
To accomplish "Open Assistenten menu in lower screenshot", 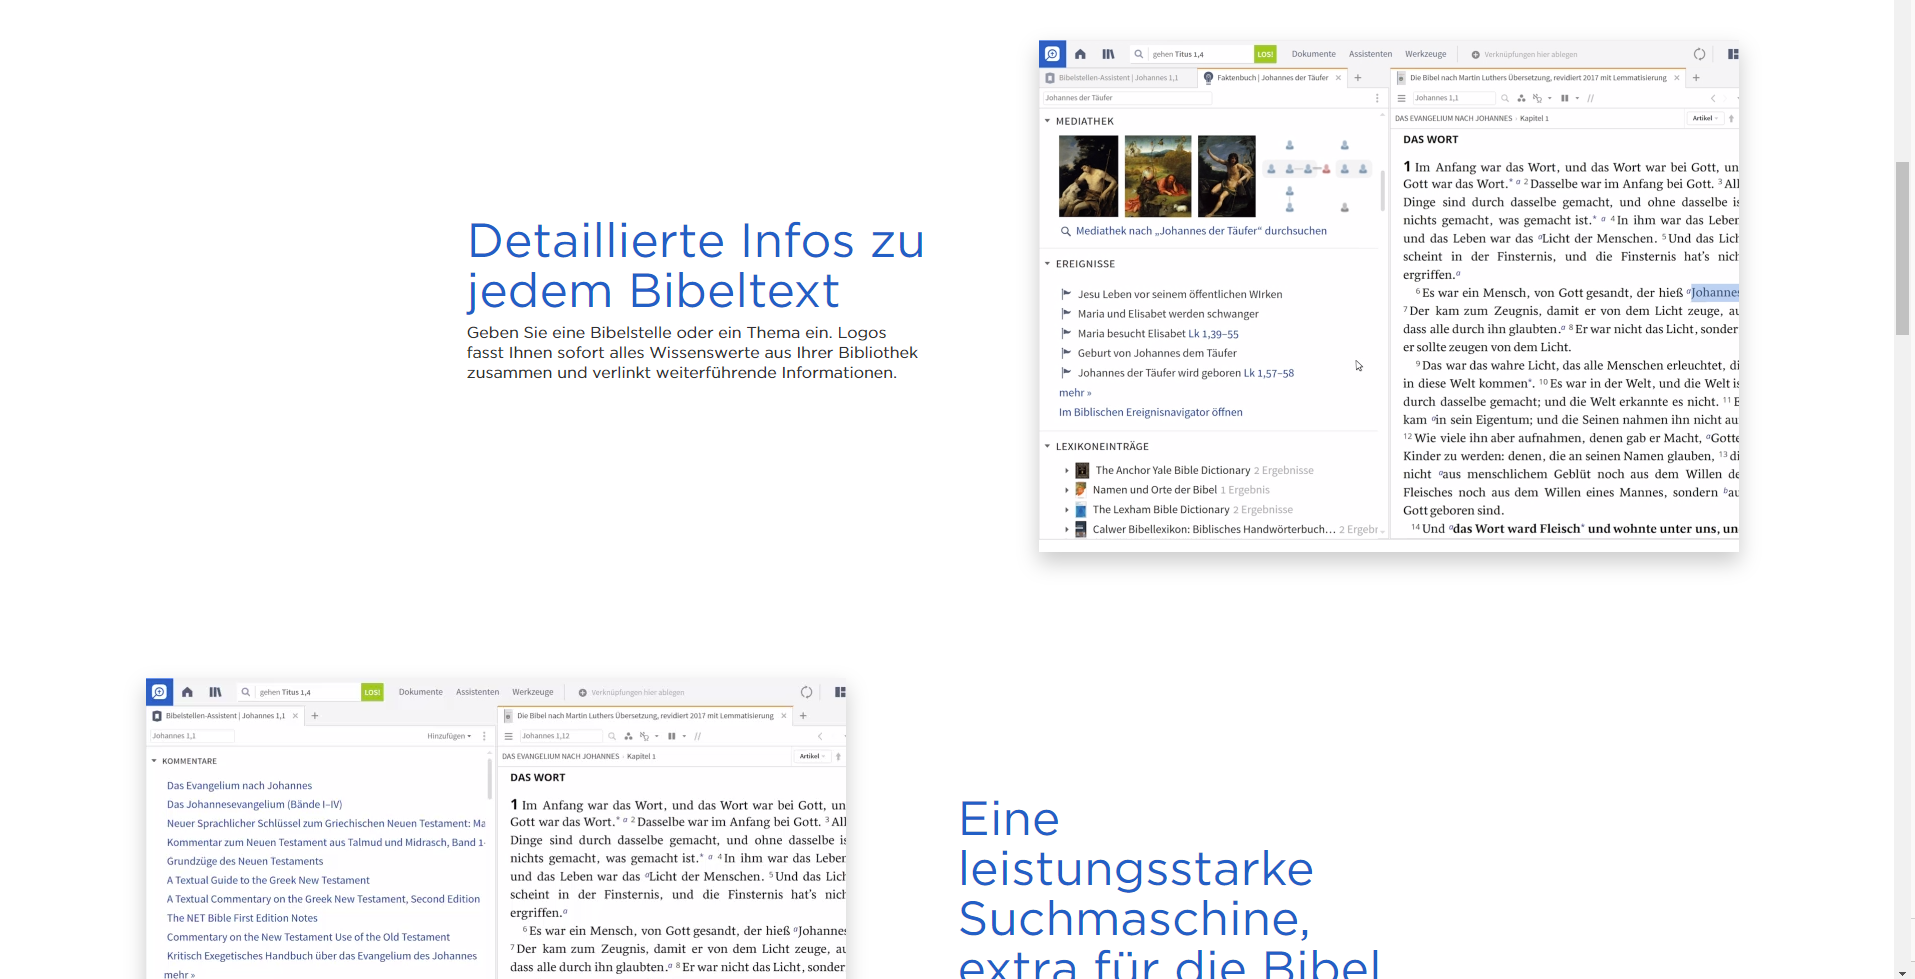I will click(x=477, y=692).
